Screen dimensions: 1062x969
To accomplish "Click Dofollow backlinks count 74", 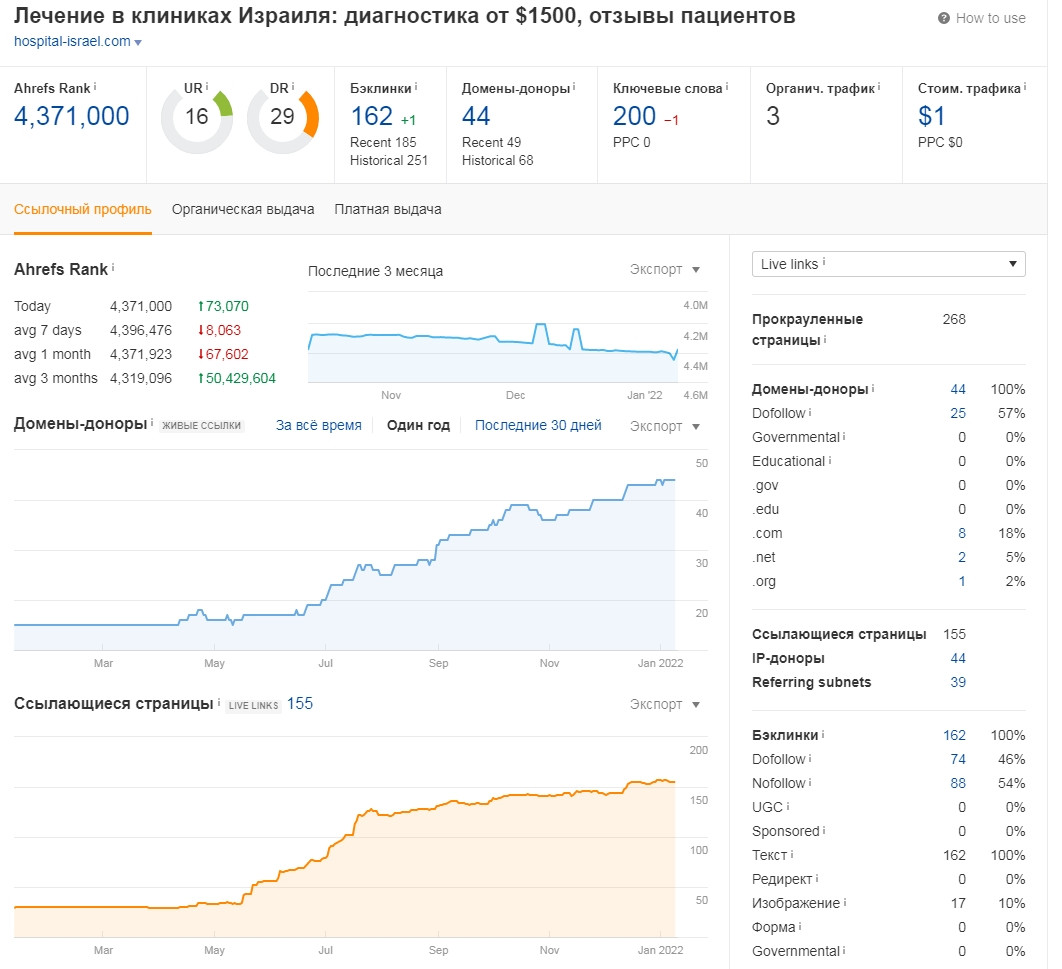I will 958,759.
